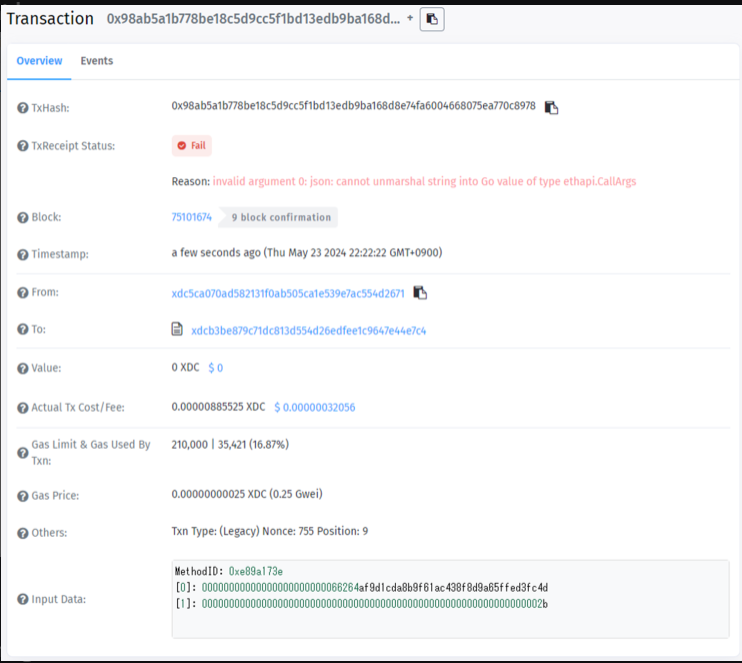
Task: Click the MethodID 0xe89a173e in Input Data
Action: pyautogui.click(x=255, y=571)
